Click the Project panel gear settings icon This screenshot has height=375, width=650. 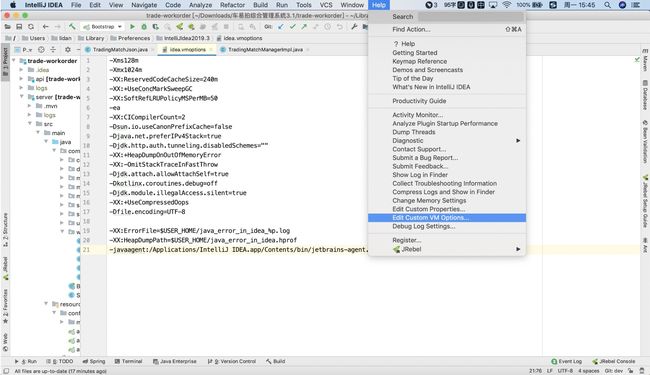pyautogui.click(x=68, y=50)
